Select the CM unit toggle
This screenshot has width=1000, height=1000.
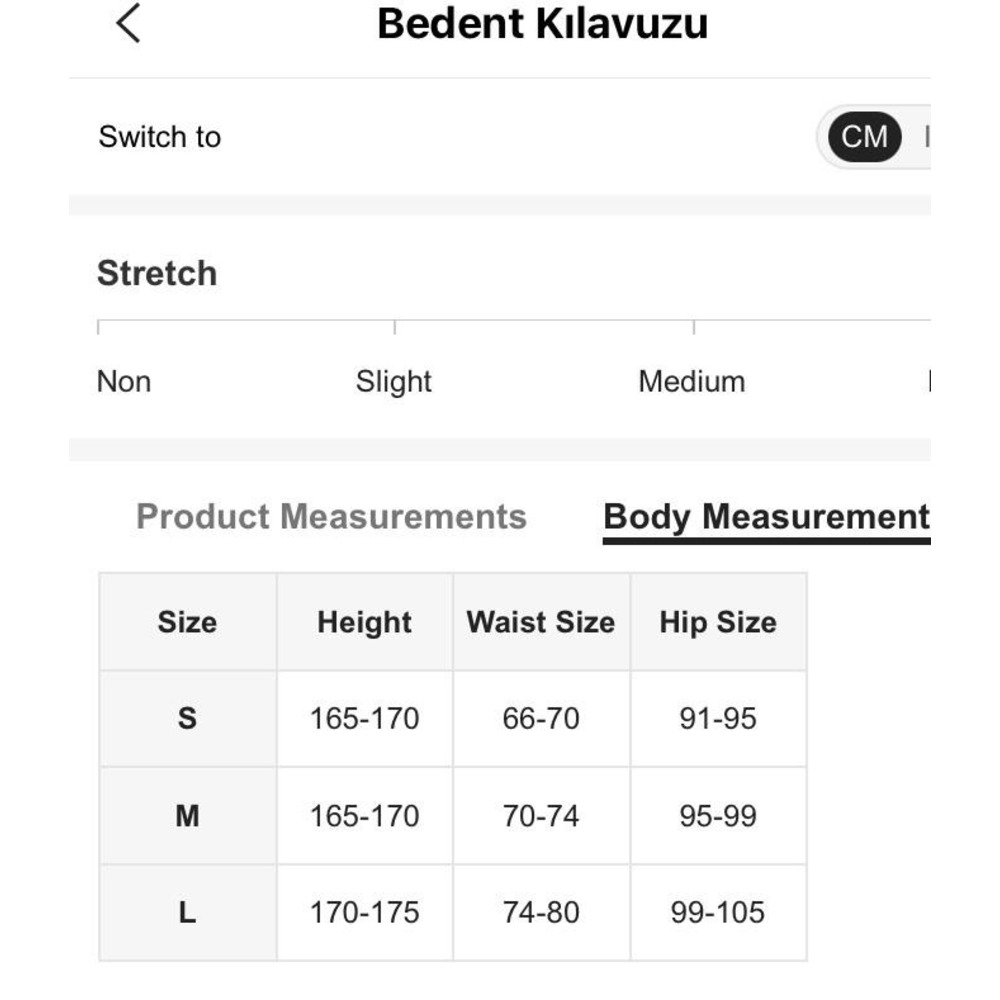coord(864,137)
